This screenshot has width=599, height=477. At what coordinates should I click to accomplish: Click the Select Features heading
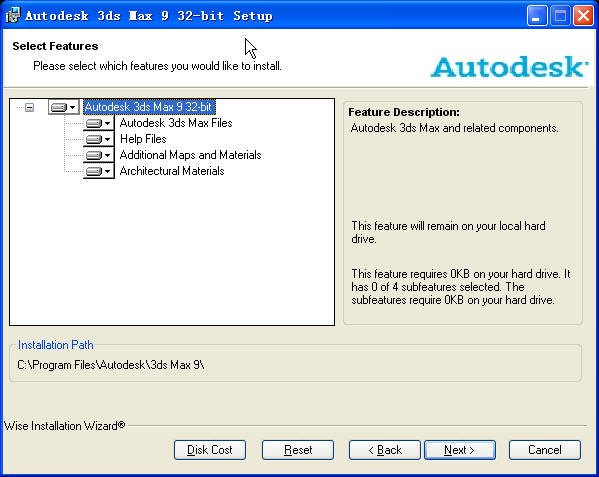55,46
